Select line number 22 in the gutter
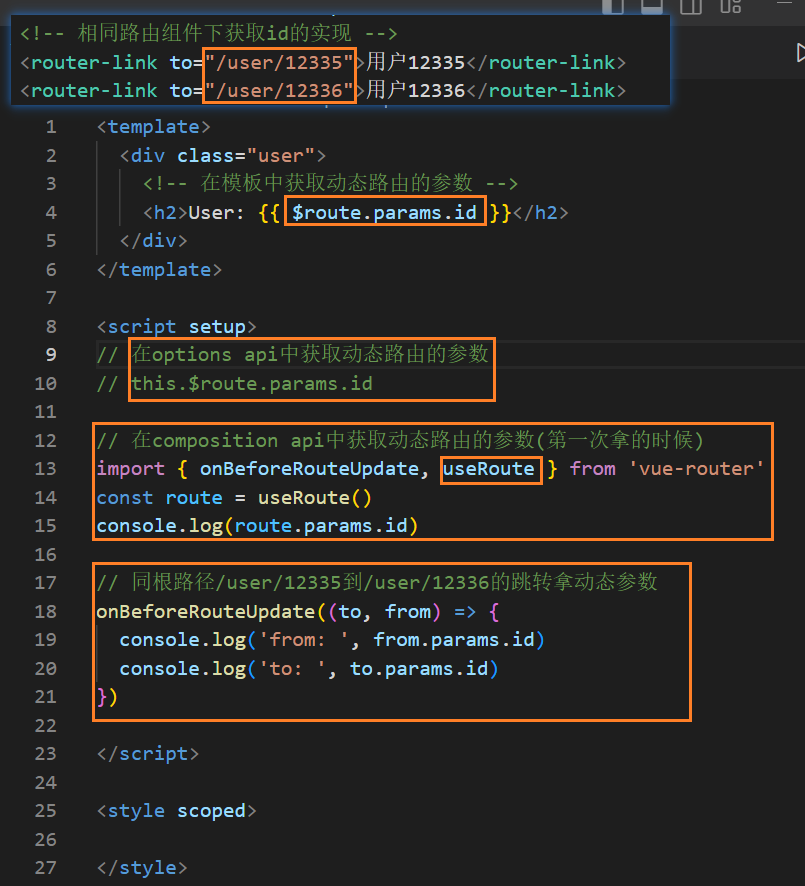Viewport: 805px width, 886px height. tap(45, 726)
